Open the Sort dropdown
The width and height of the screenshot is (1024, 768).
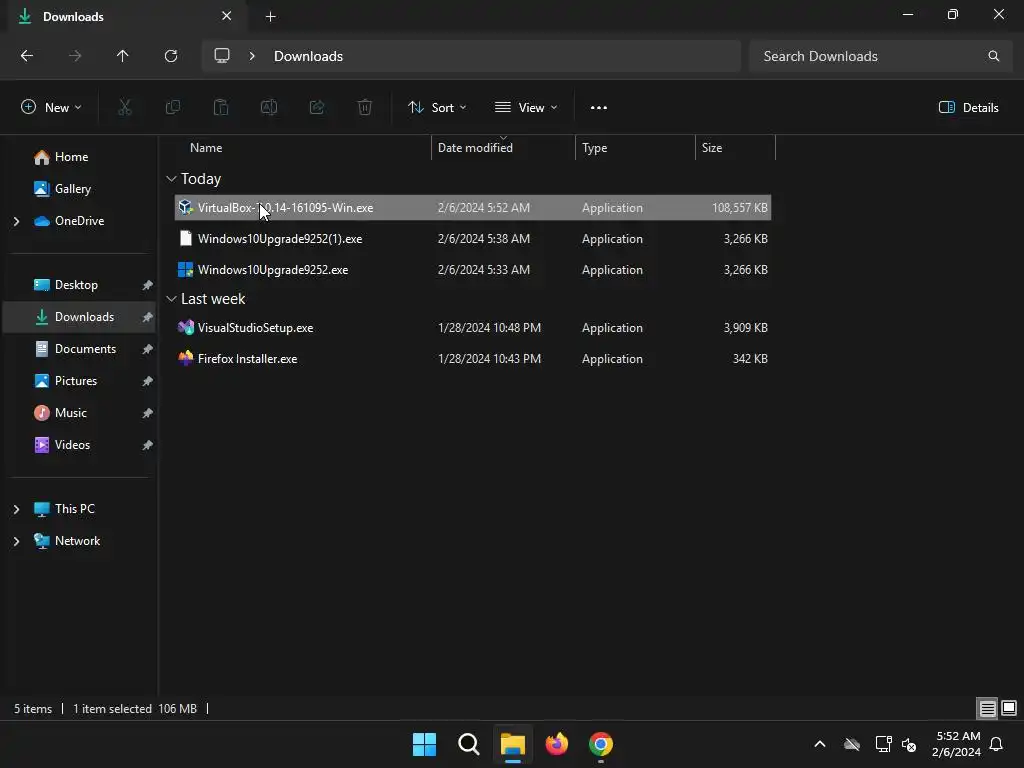click(437, 107)
